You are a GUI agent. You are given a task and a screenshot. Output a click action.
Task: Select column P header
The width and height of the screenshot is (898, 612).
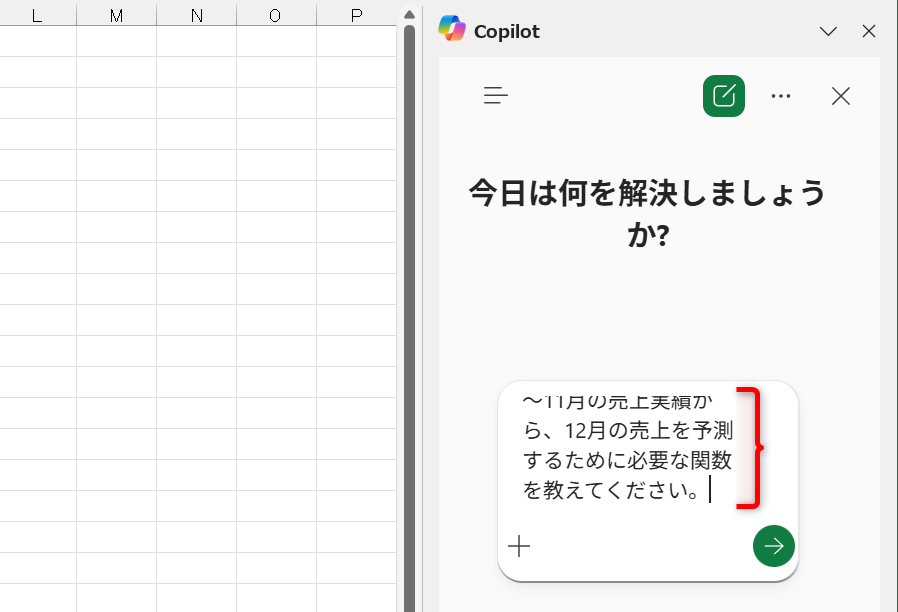pos(354,14)
